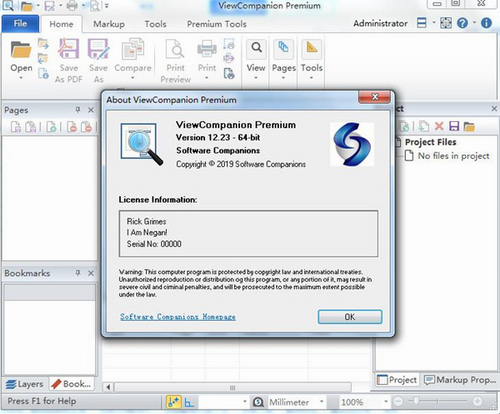Switch to the Home ribbon tab

point(61,24)
